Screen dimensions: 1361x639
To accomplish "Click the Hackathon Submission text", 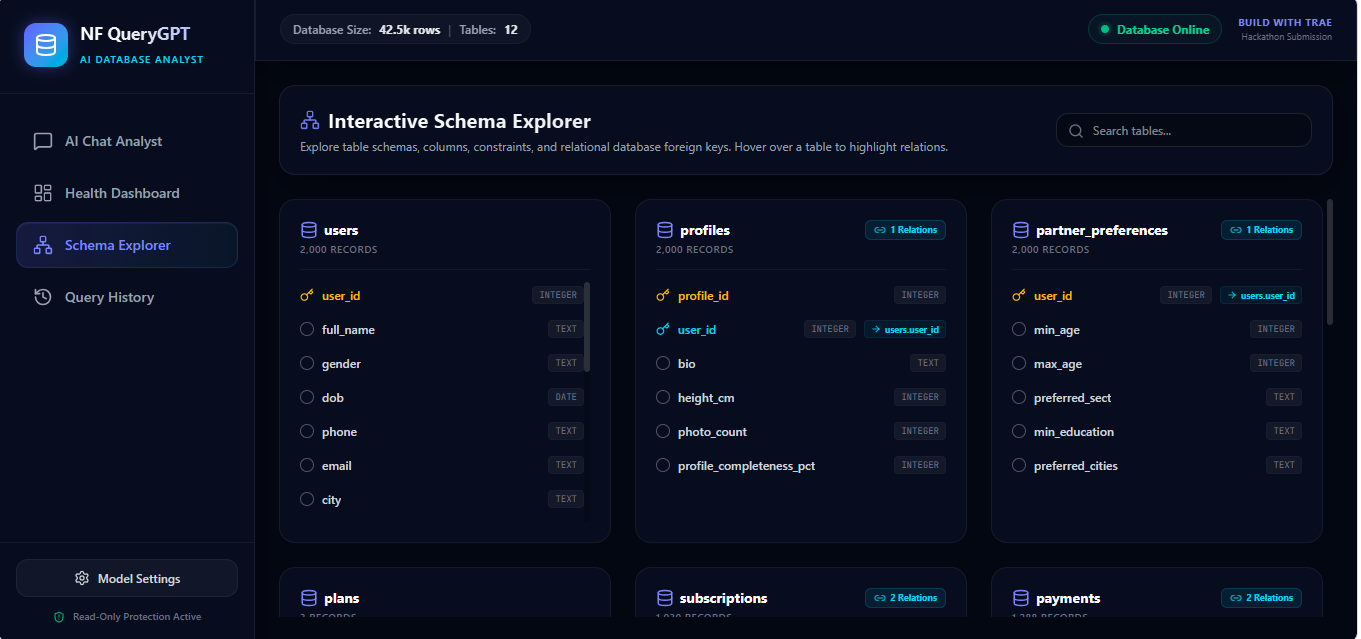I will click(1287, 37).
